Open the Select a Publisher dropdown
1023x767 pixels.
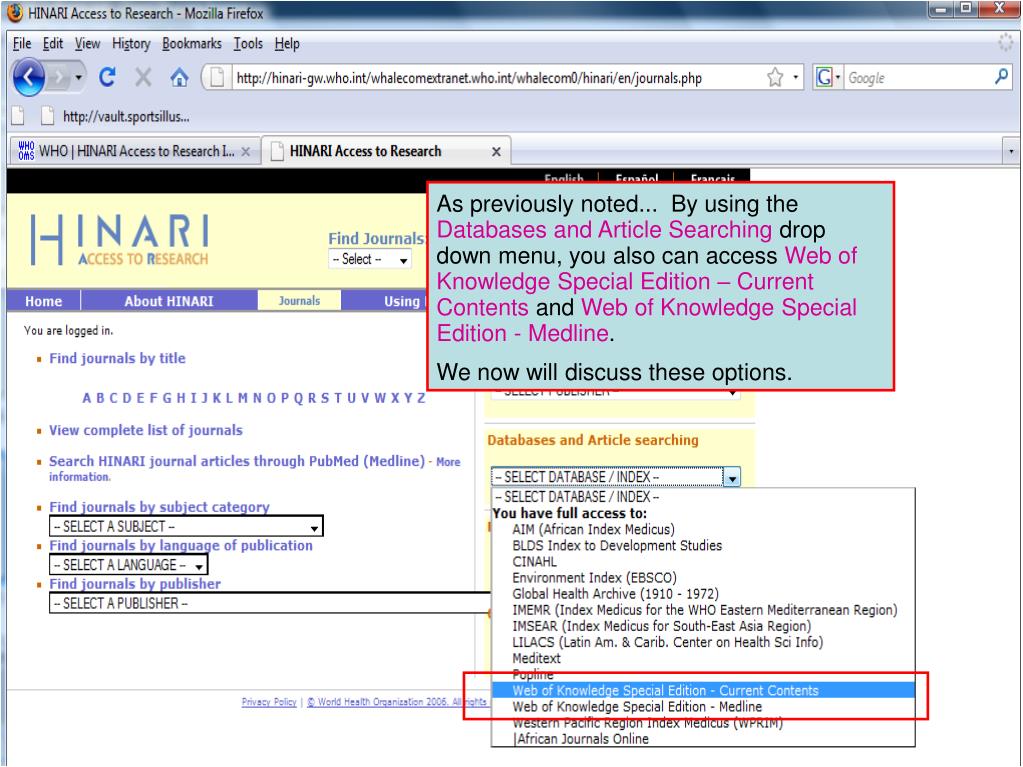click(270, 603)
